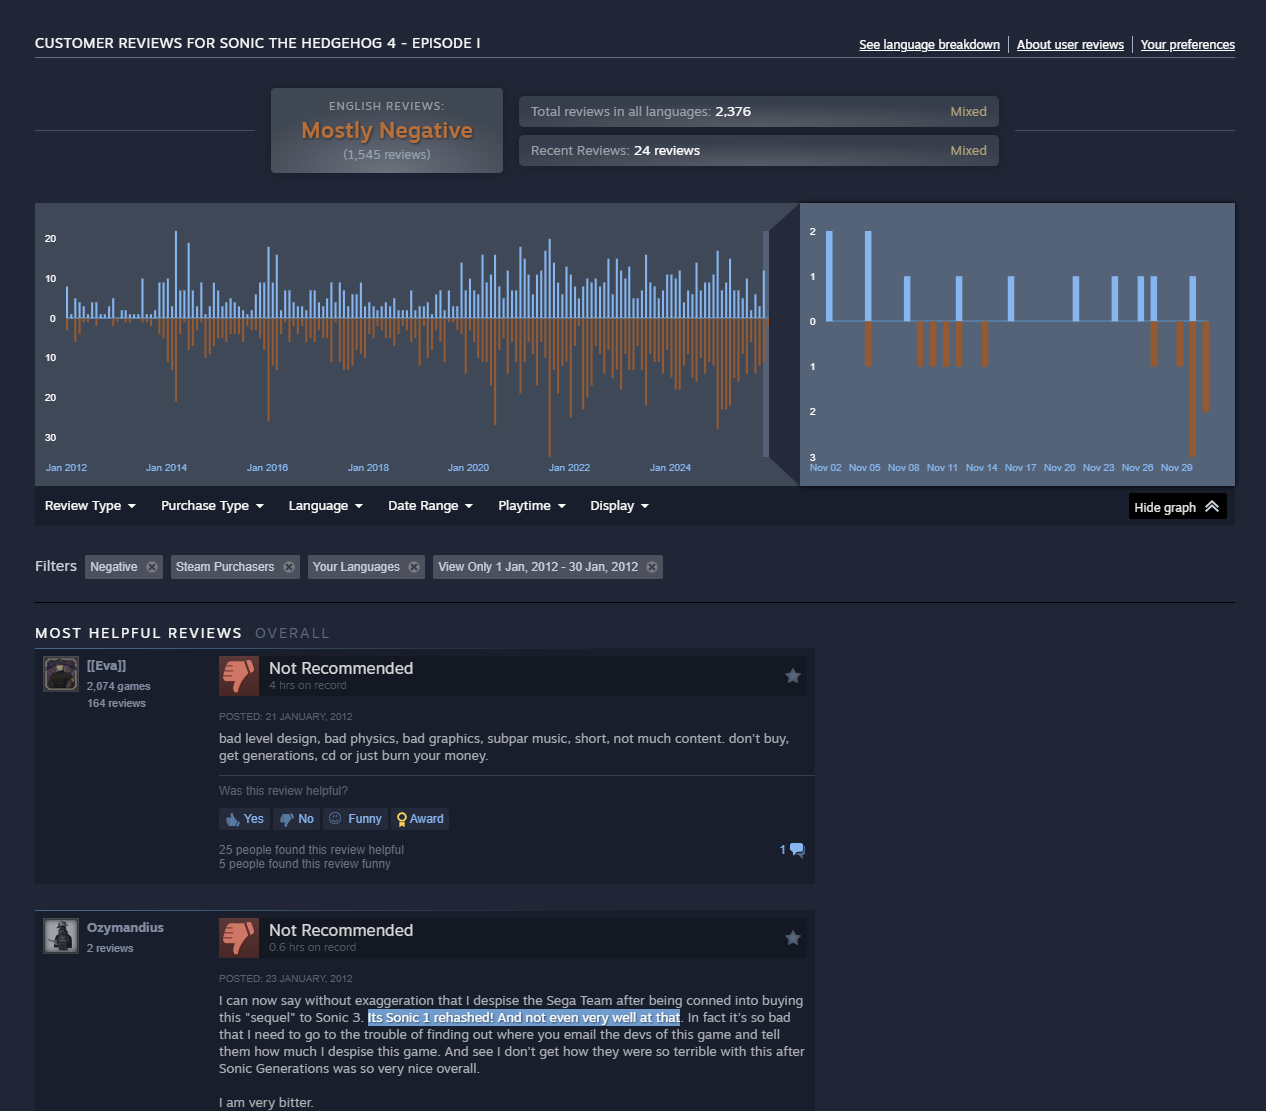Open About user reviews link
The height and width of the screenshot is (1111, 1266).
pyautogui.click(x=1070, y=45)
